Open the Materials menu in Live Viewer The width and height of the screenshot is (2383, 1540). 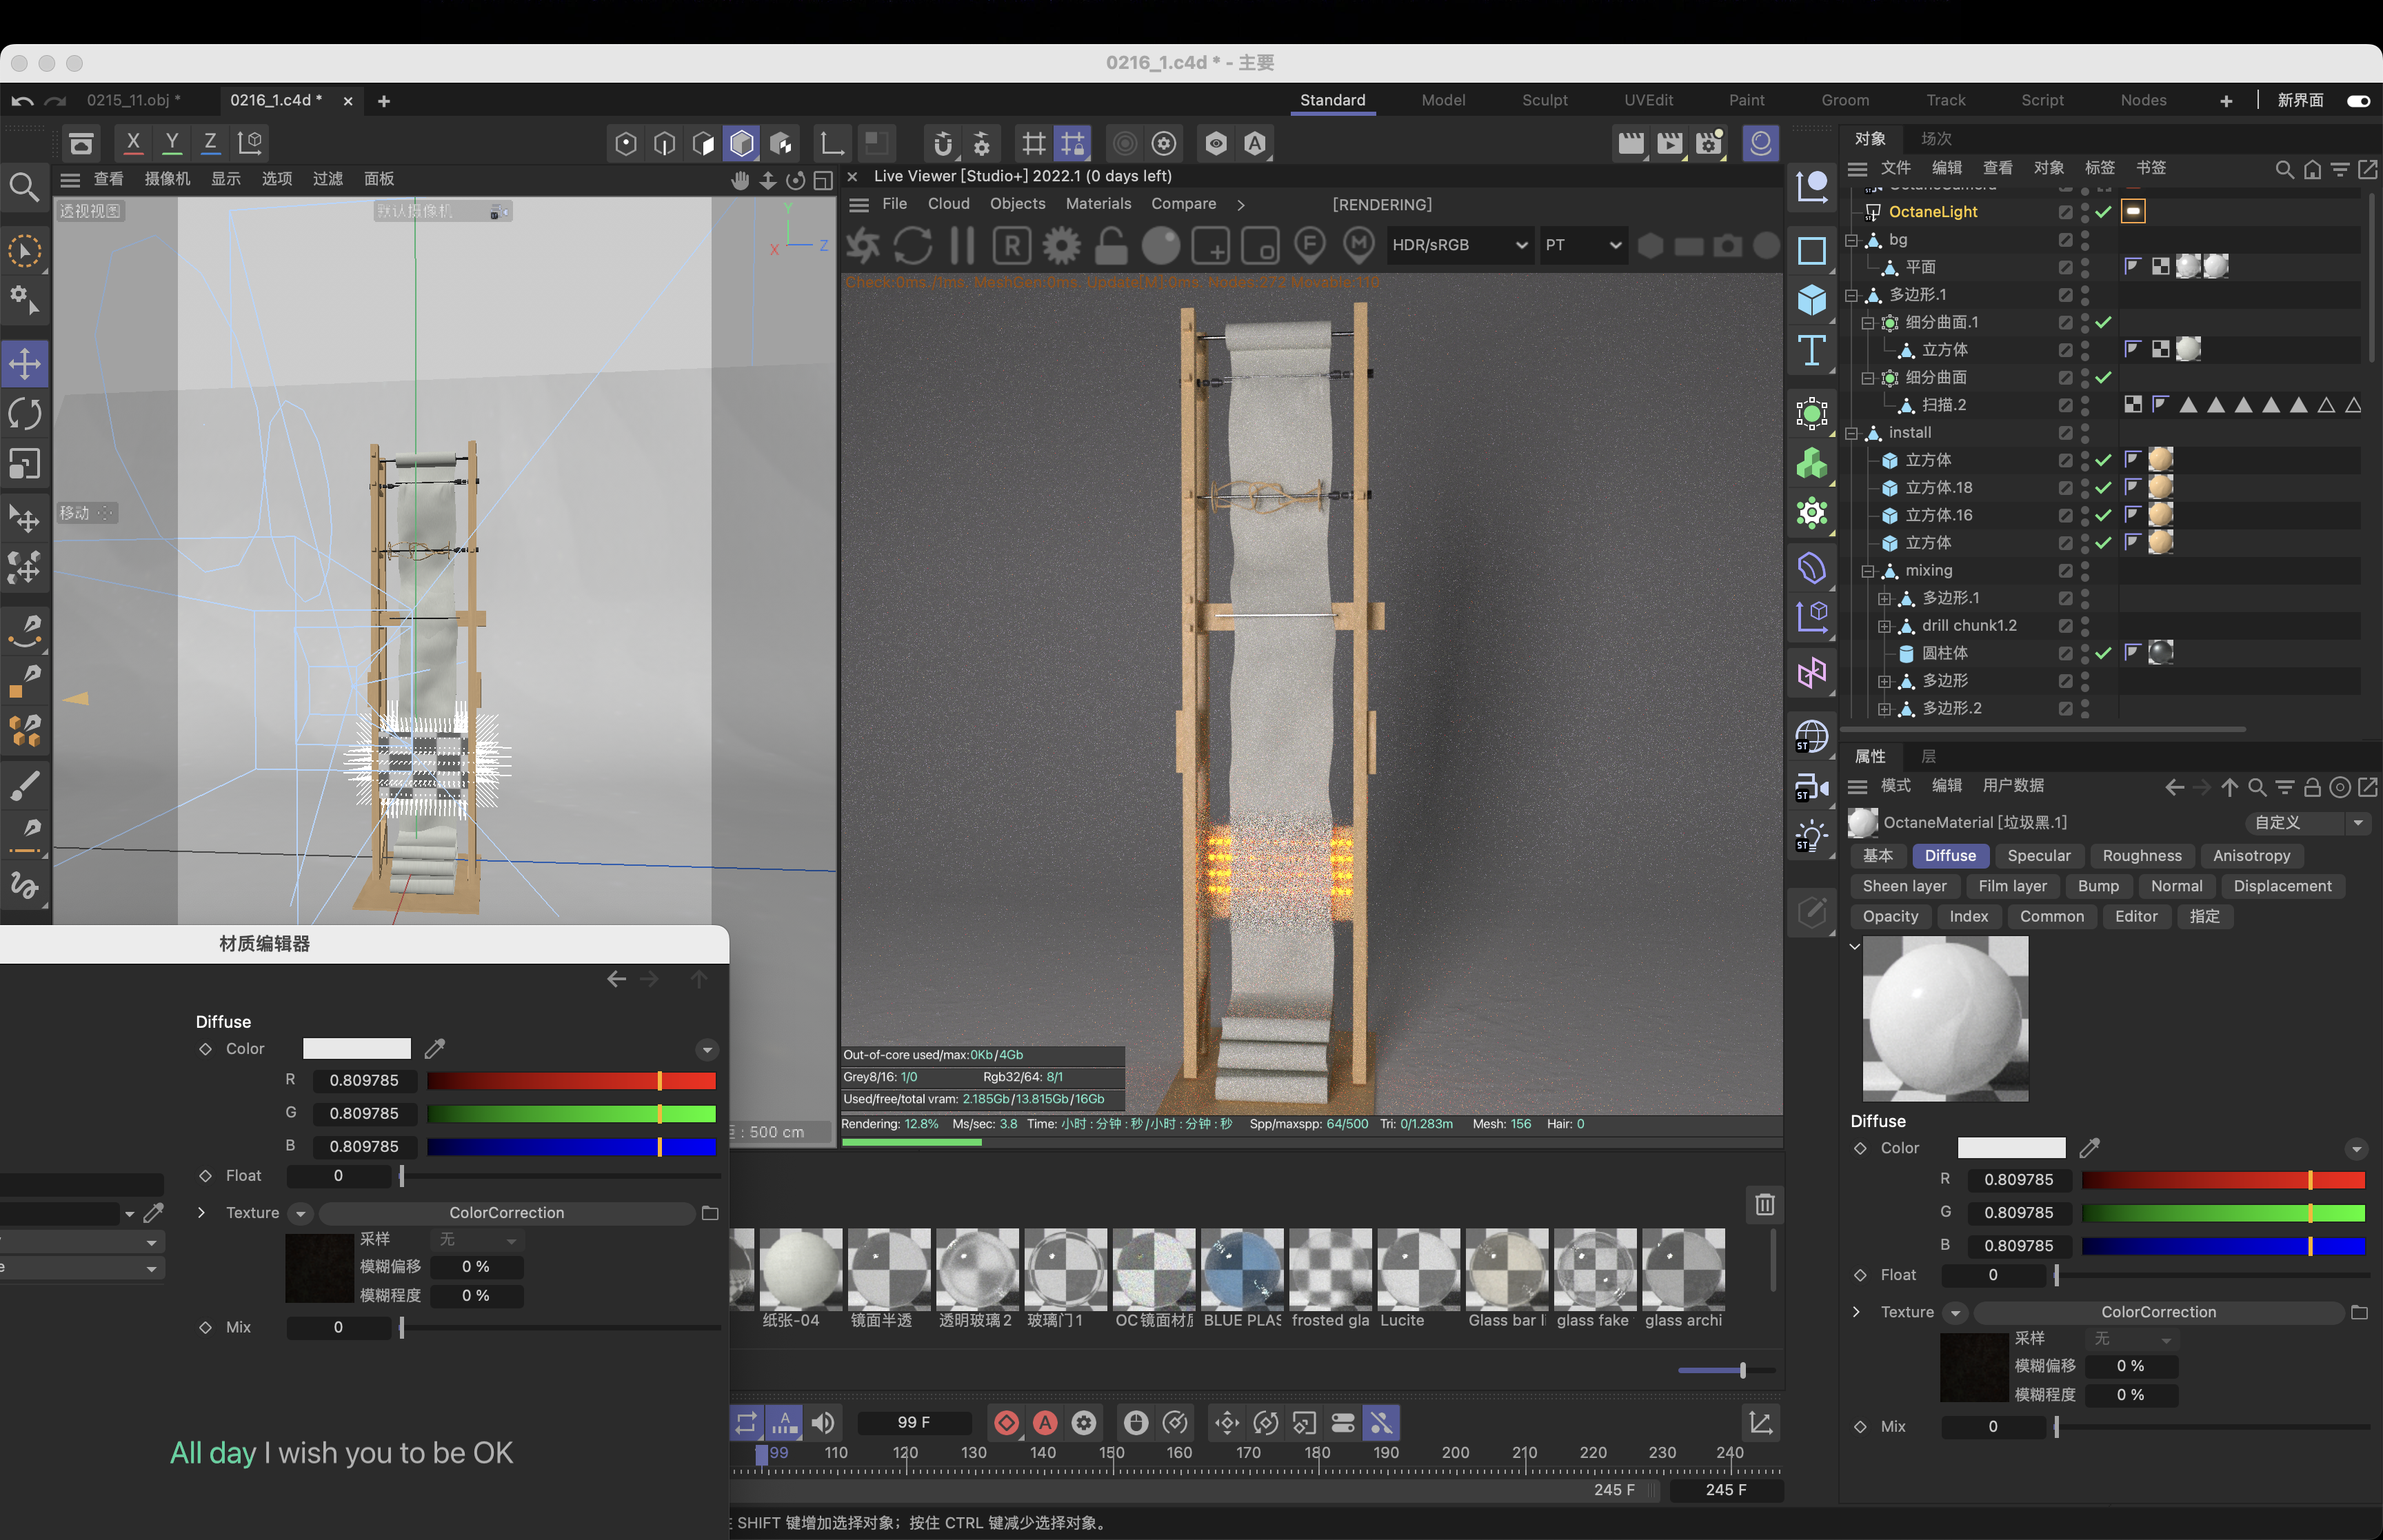pyautogui.click(x=1098, y=204)
